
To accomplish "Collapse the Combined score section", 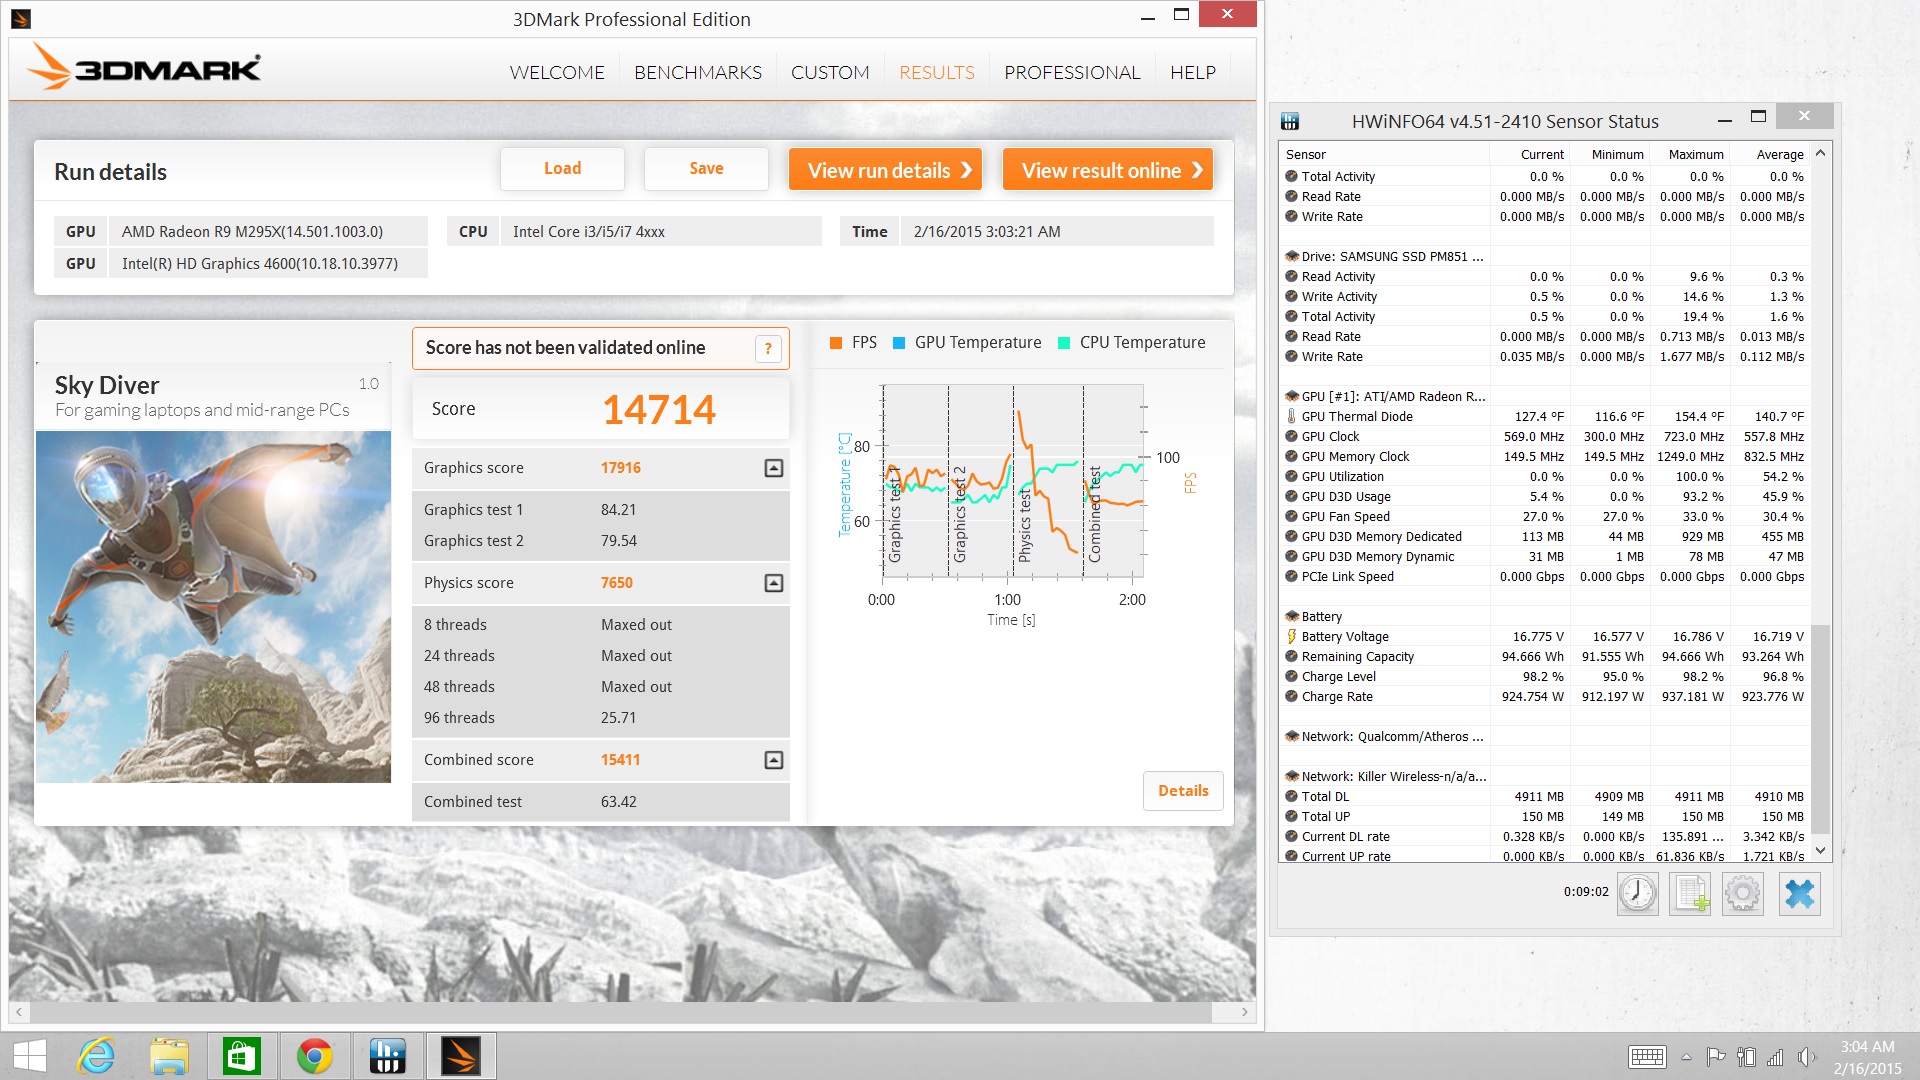I will click(774, 760).
